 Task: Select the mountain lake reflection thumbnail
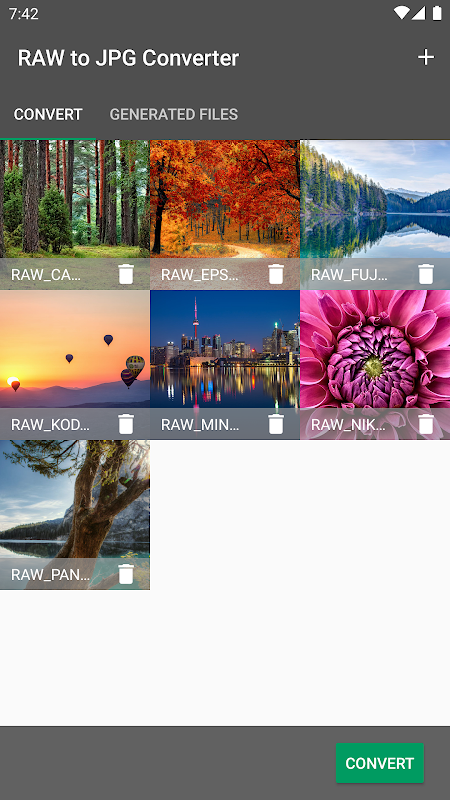(375, 199)
